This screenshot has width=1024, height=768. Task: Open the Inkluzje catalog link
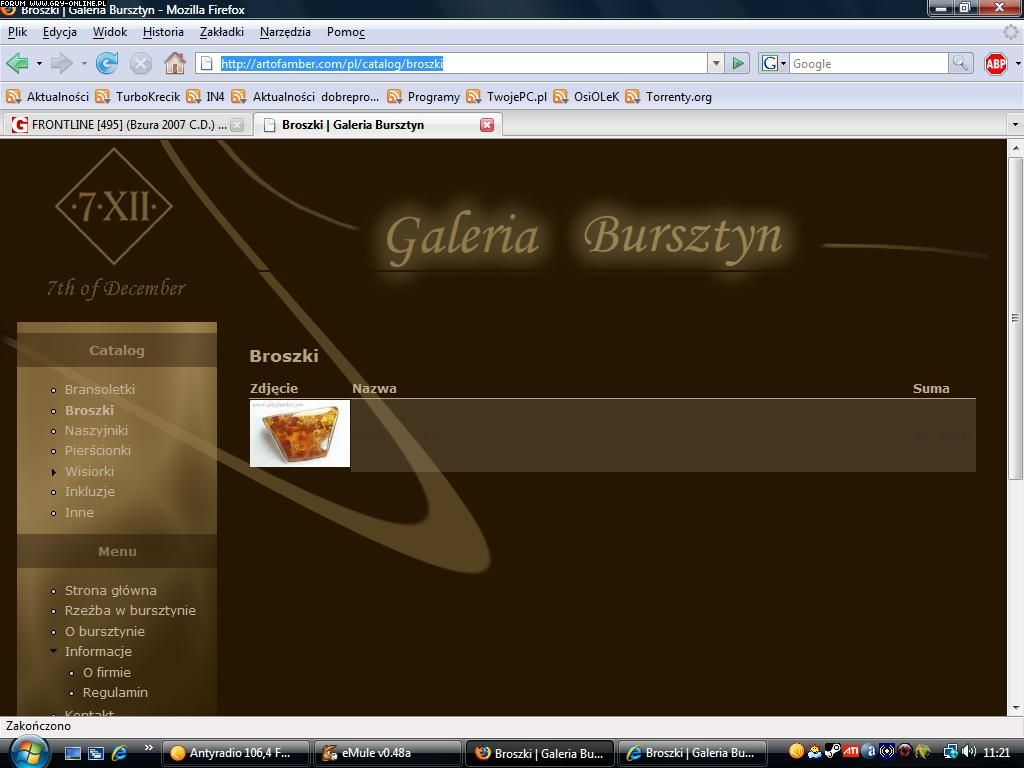pyautogui.click(x=89, y=492)
